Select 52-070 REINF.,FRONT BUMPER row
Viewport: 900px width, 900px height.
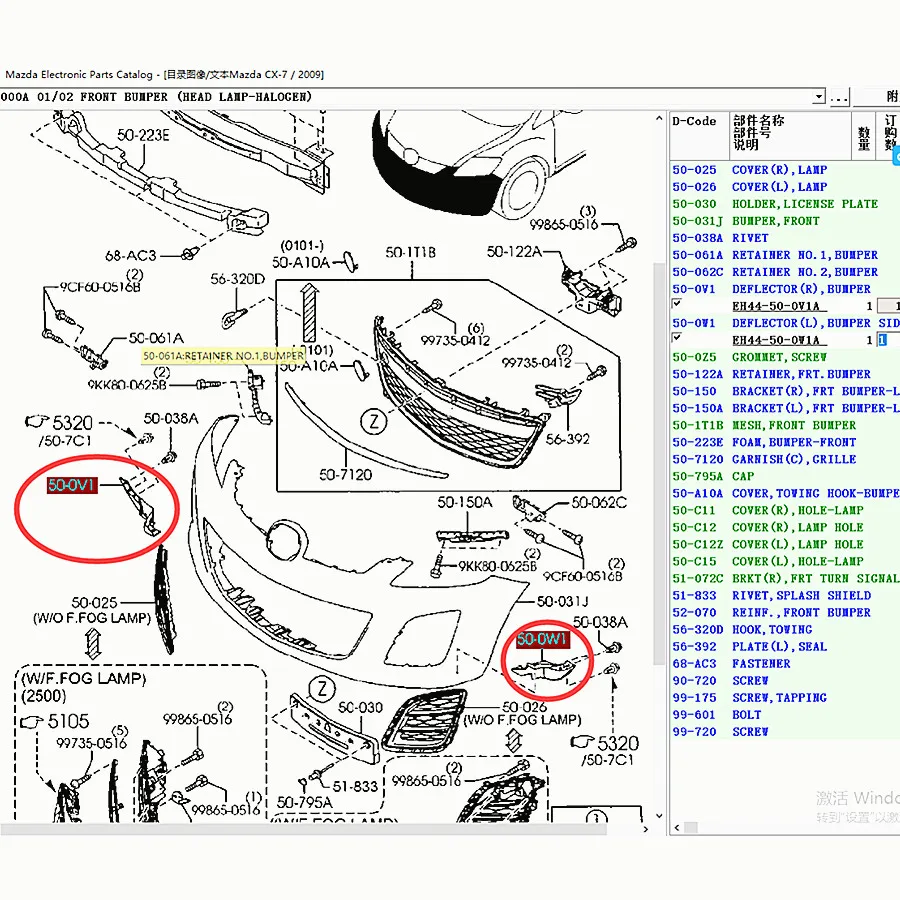pos(785,613)
